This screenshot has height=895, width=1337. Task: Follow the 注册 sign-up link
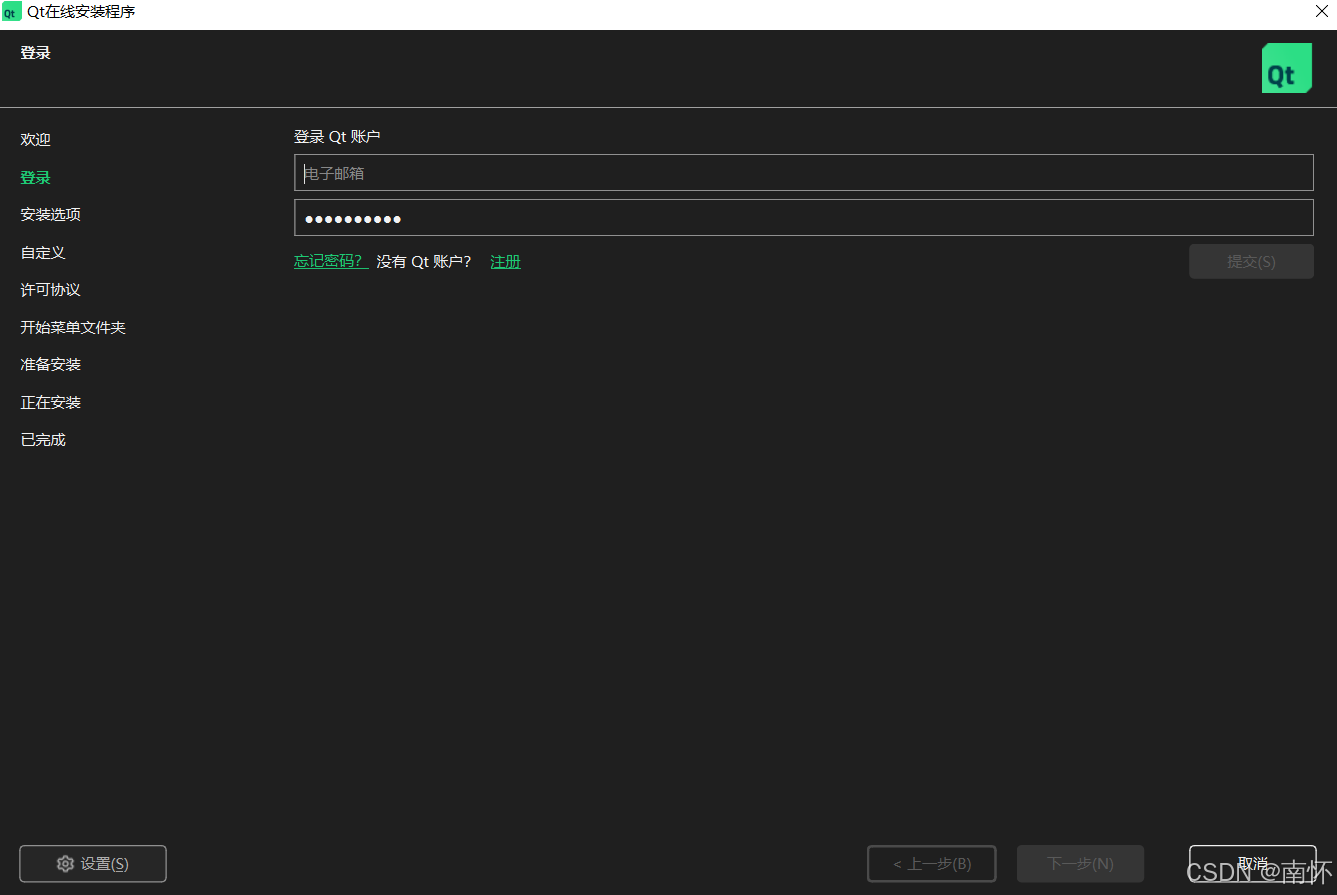pos(505,262)
